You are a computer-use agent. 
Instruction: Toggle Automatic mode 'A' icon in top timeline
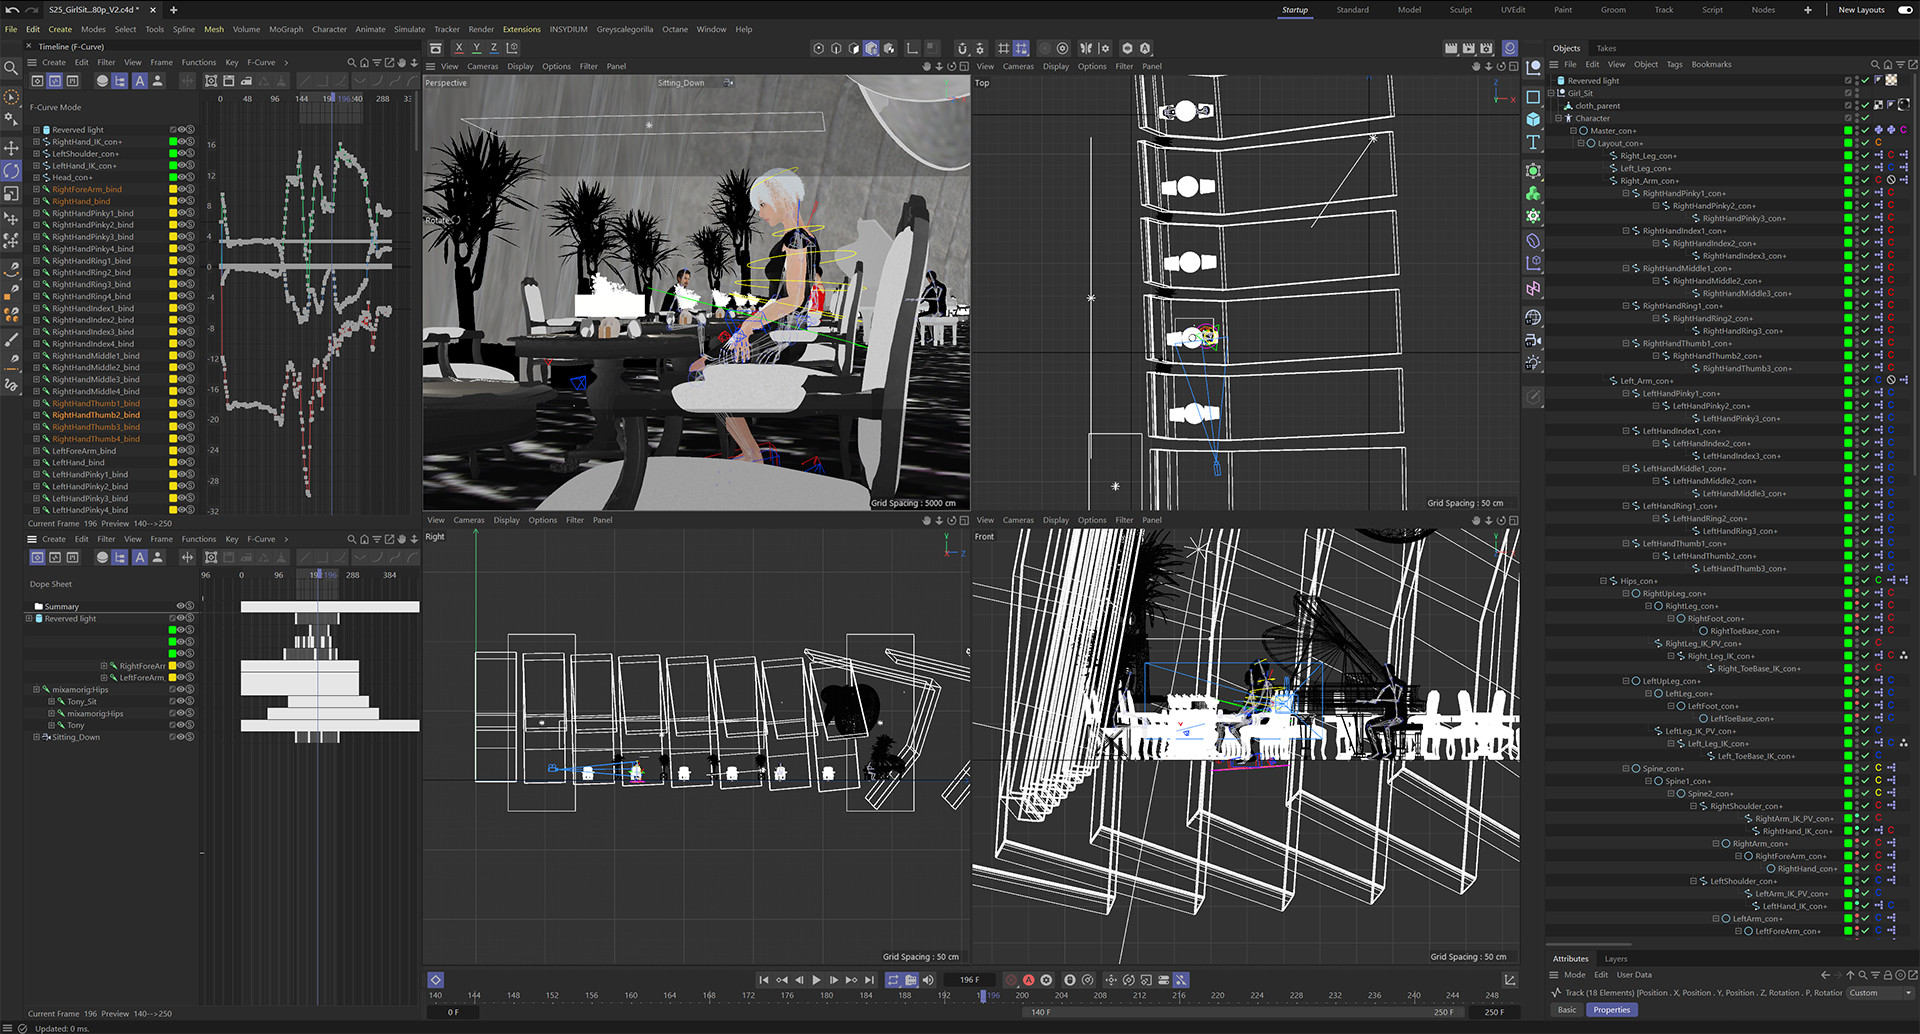[140, 81]
